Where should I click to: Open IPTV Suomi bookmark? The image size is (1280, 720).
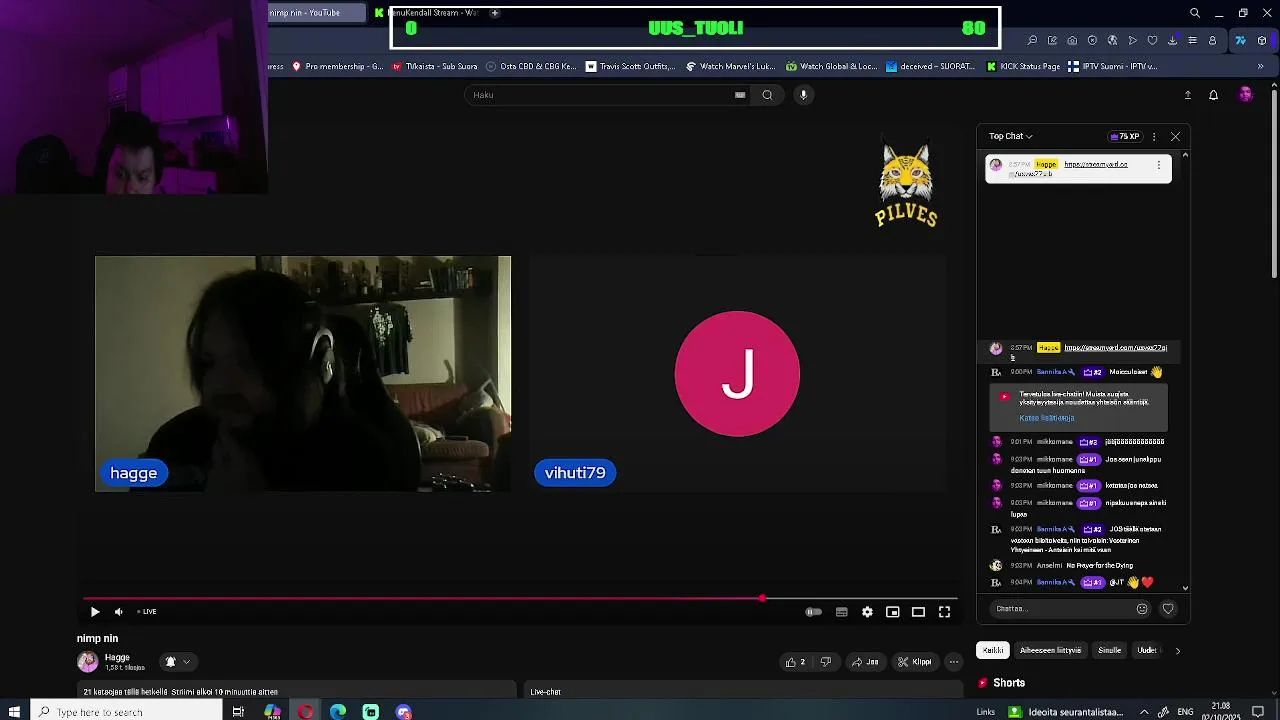point(1113,67)
